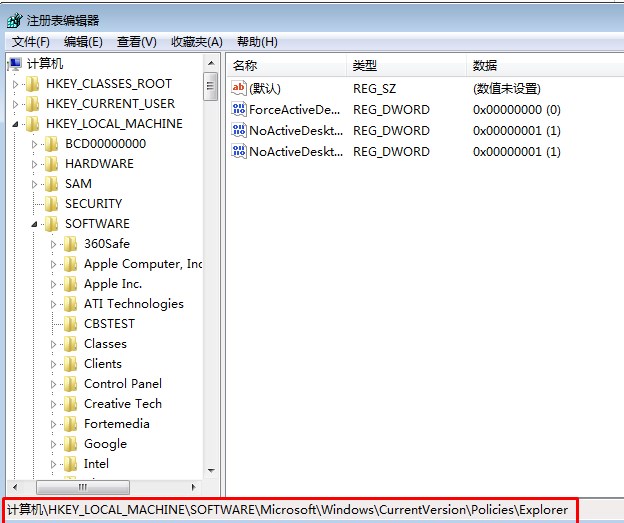Click the Registry Editor title bar icon
Viewport: 624px width, 523px height.
pos(15,20)
